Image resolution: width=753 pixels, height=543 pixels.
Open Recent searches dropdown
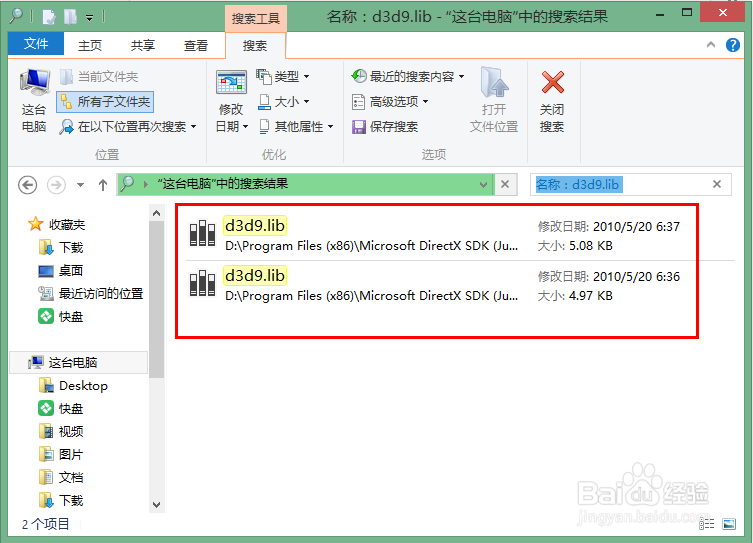click(408, 76)
